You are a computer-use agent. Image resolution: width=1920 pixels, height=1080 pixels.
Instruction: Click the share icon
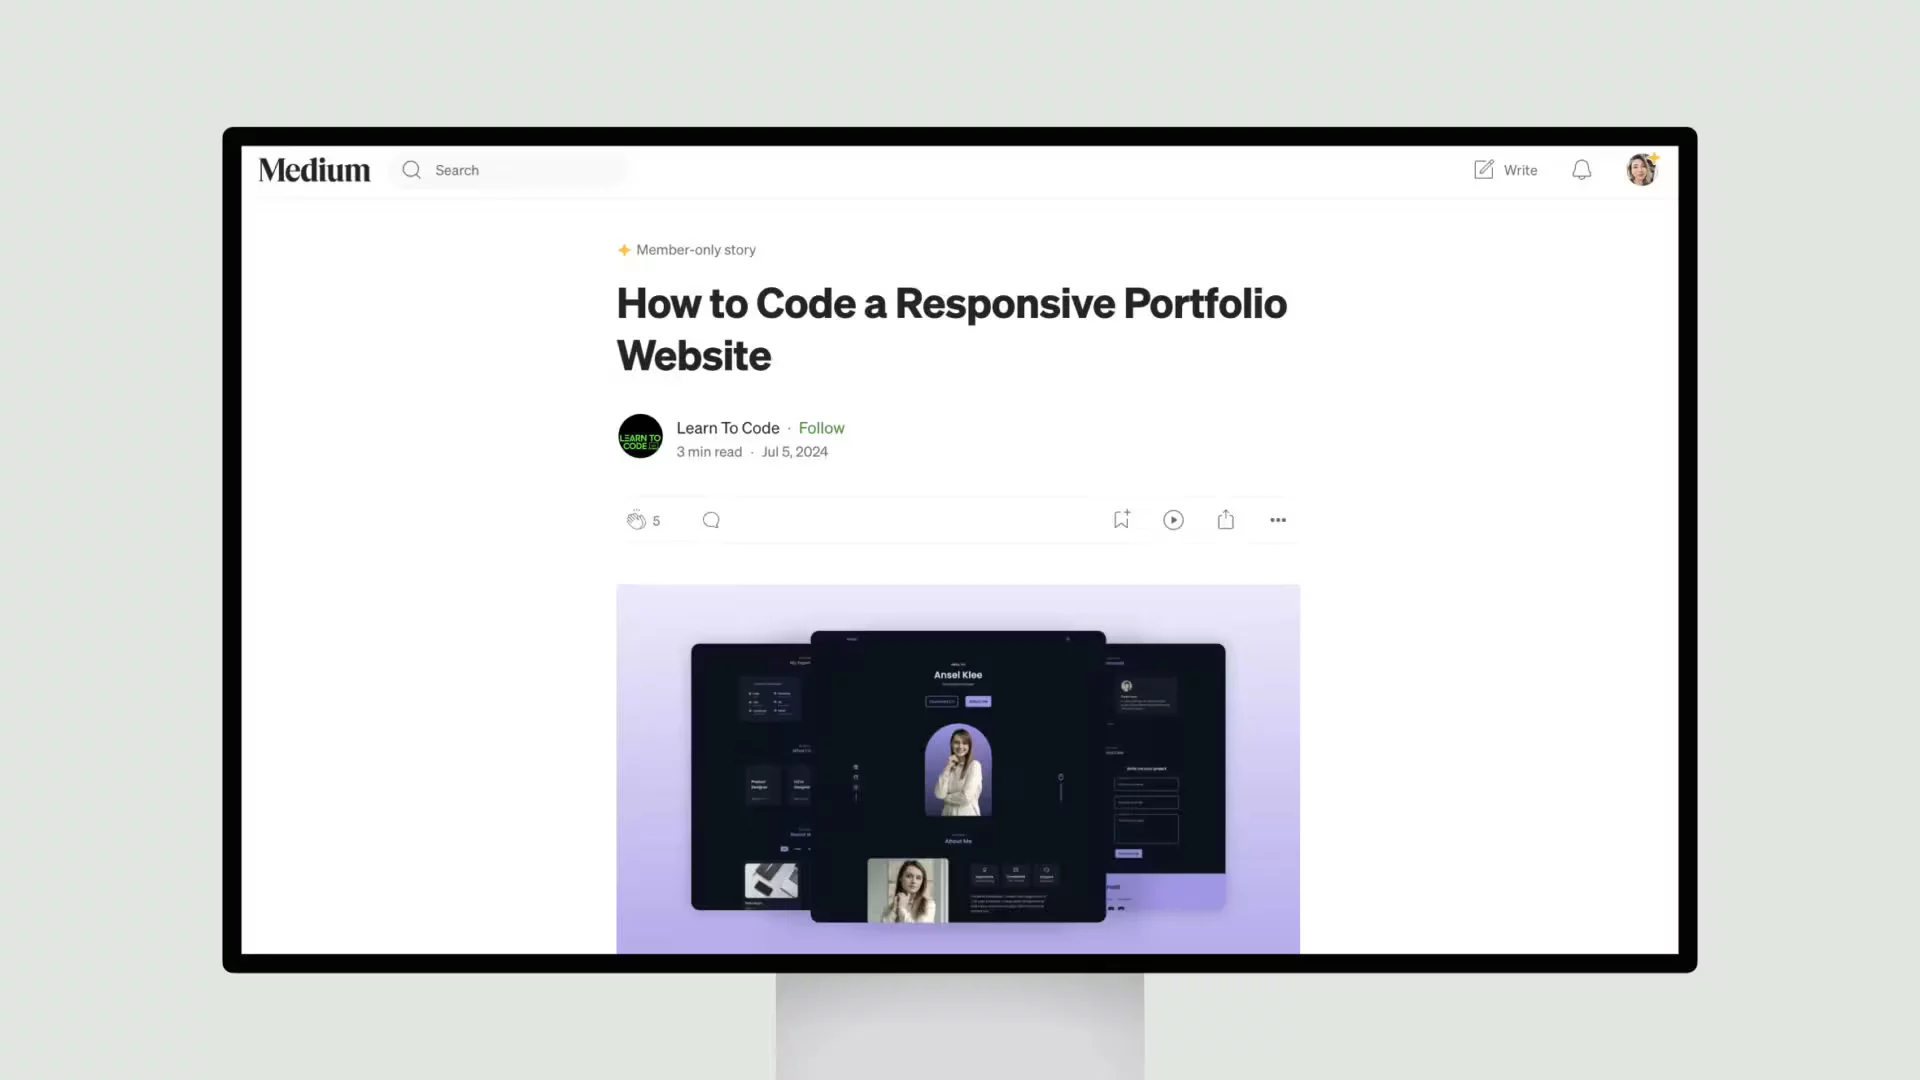(x=1225, y=518)
